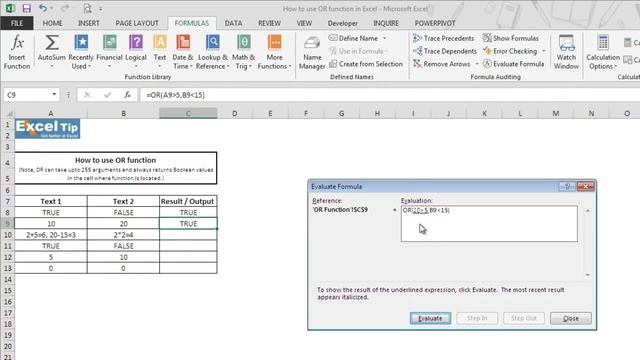The image size is (640, 360).
Task: Switch to the VIEW tab
Action: [304, 23]
